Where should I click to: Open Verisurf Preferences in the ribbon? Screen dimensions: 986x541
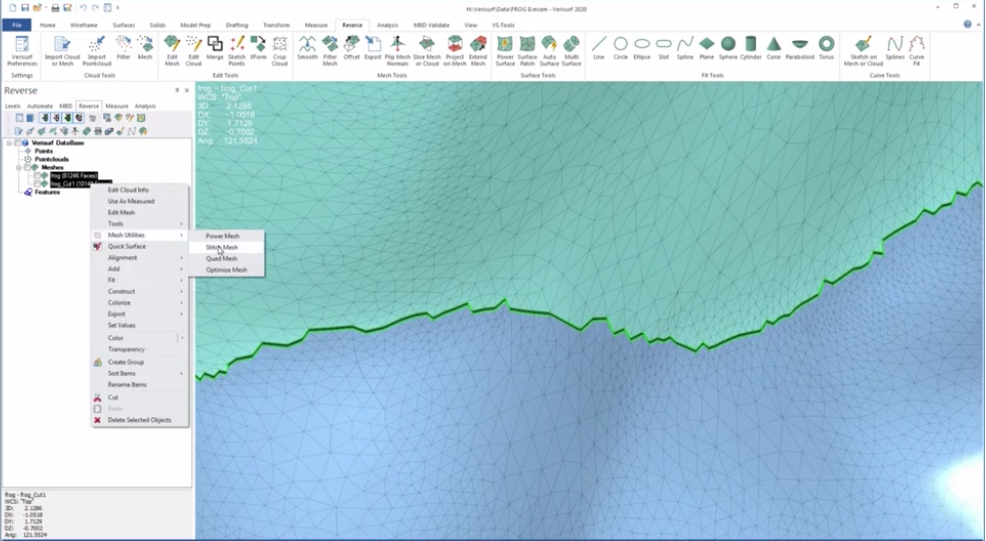[x=22, y=50]
